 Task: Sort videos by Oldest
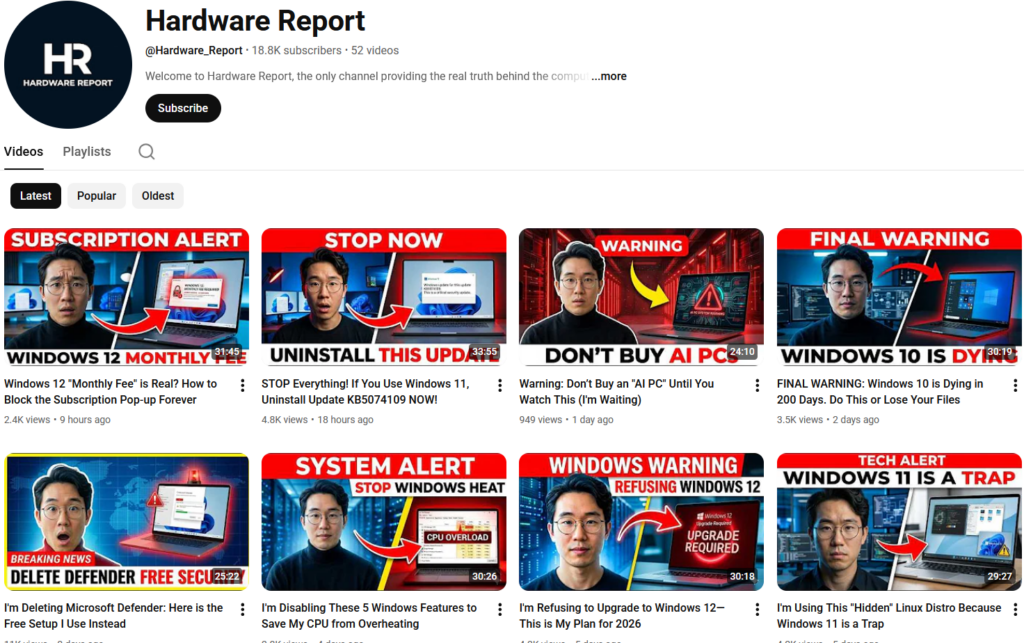click(158, 196)
